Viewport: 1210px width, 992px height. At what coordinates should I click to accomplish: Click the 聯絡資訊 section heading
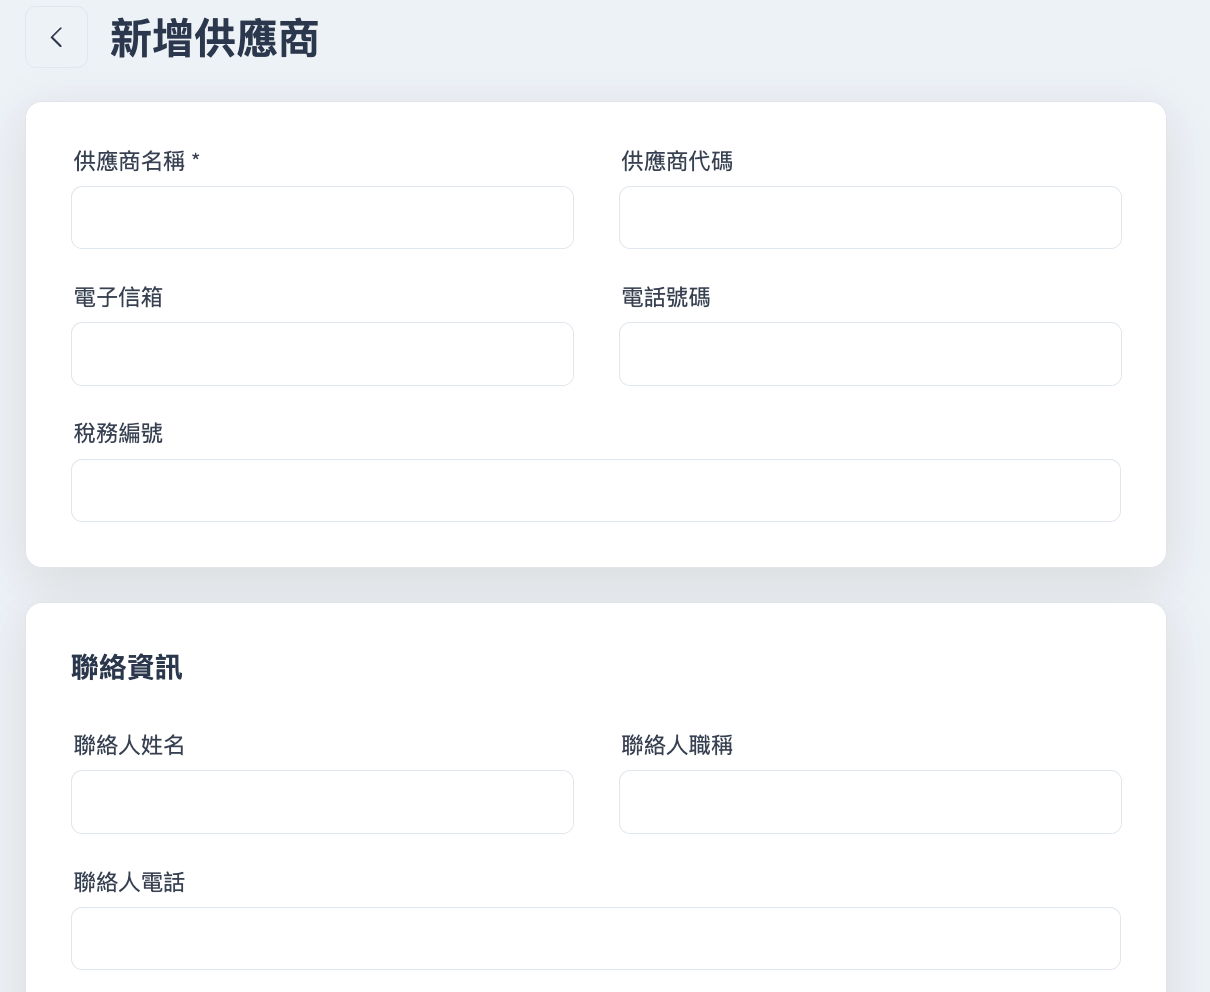pyautogui.click(x=127, y=667)
